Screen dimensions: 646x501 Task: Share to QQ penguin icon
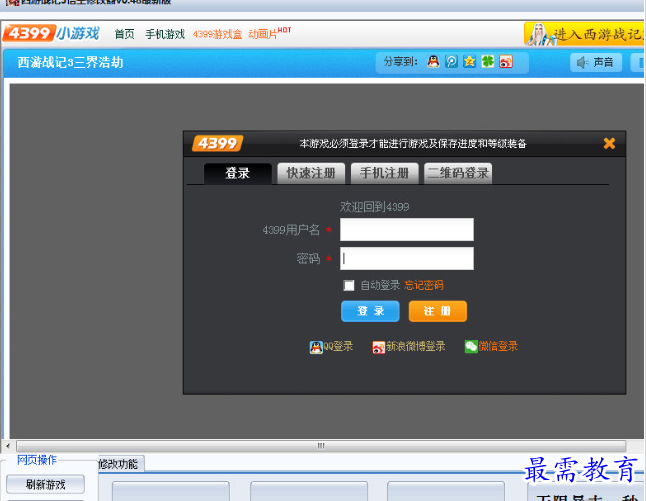[x=433, y=62]
